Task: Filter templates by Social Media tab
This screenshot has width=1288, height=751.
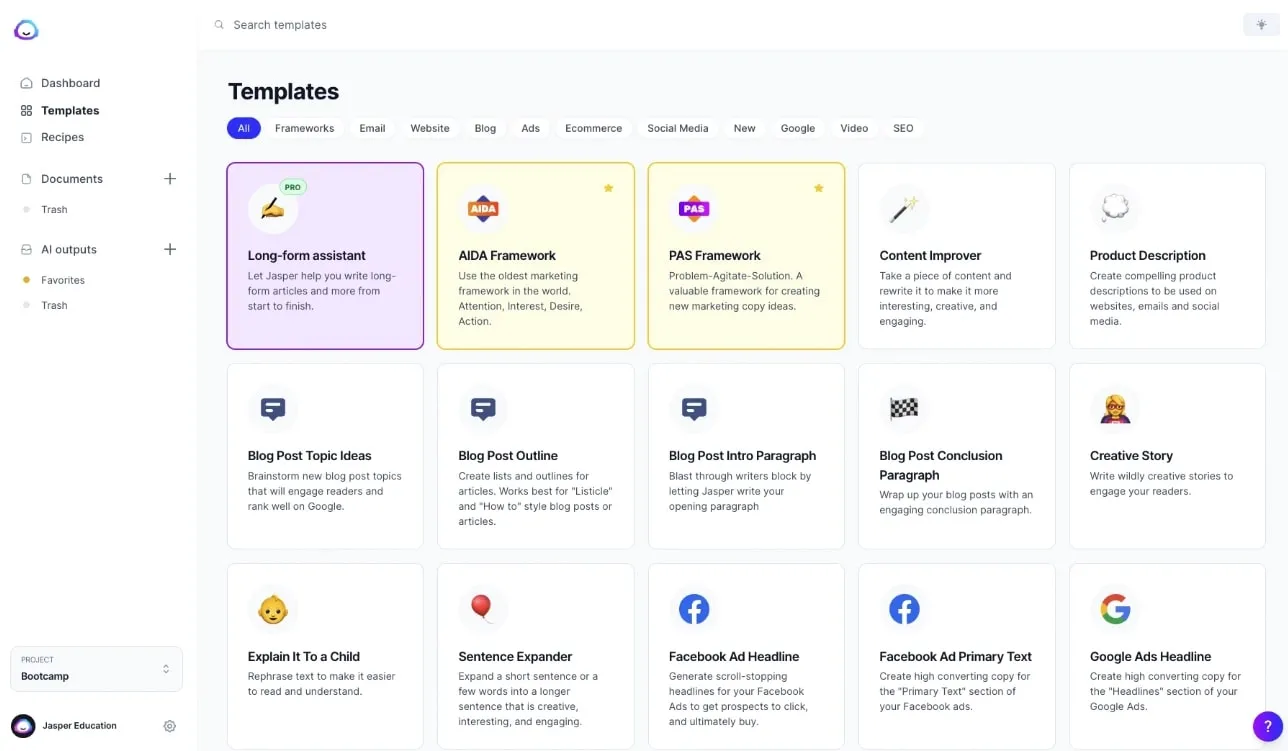Action: point(677,128)
